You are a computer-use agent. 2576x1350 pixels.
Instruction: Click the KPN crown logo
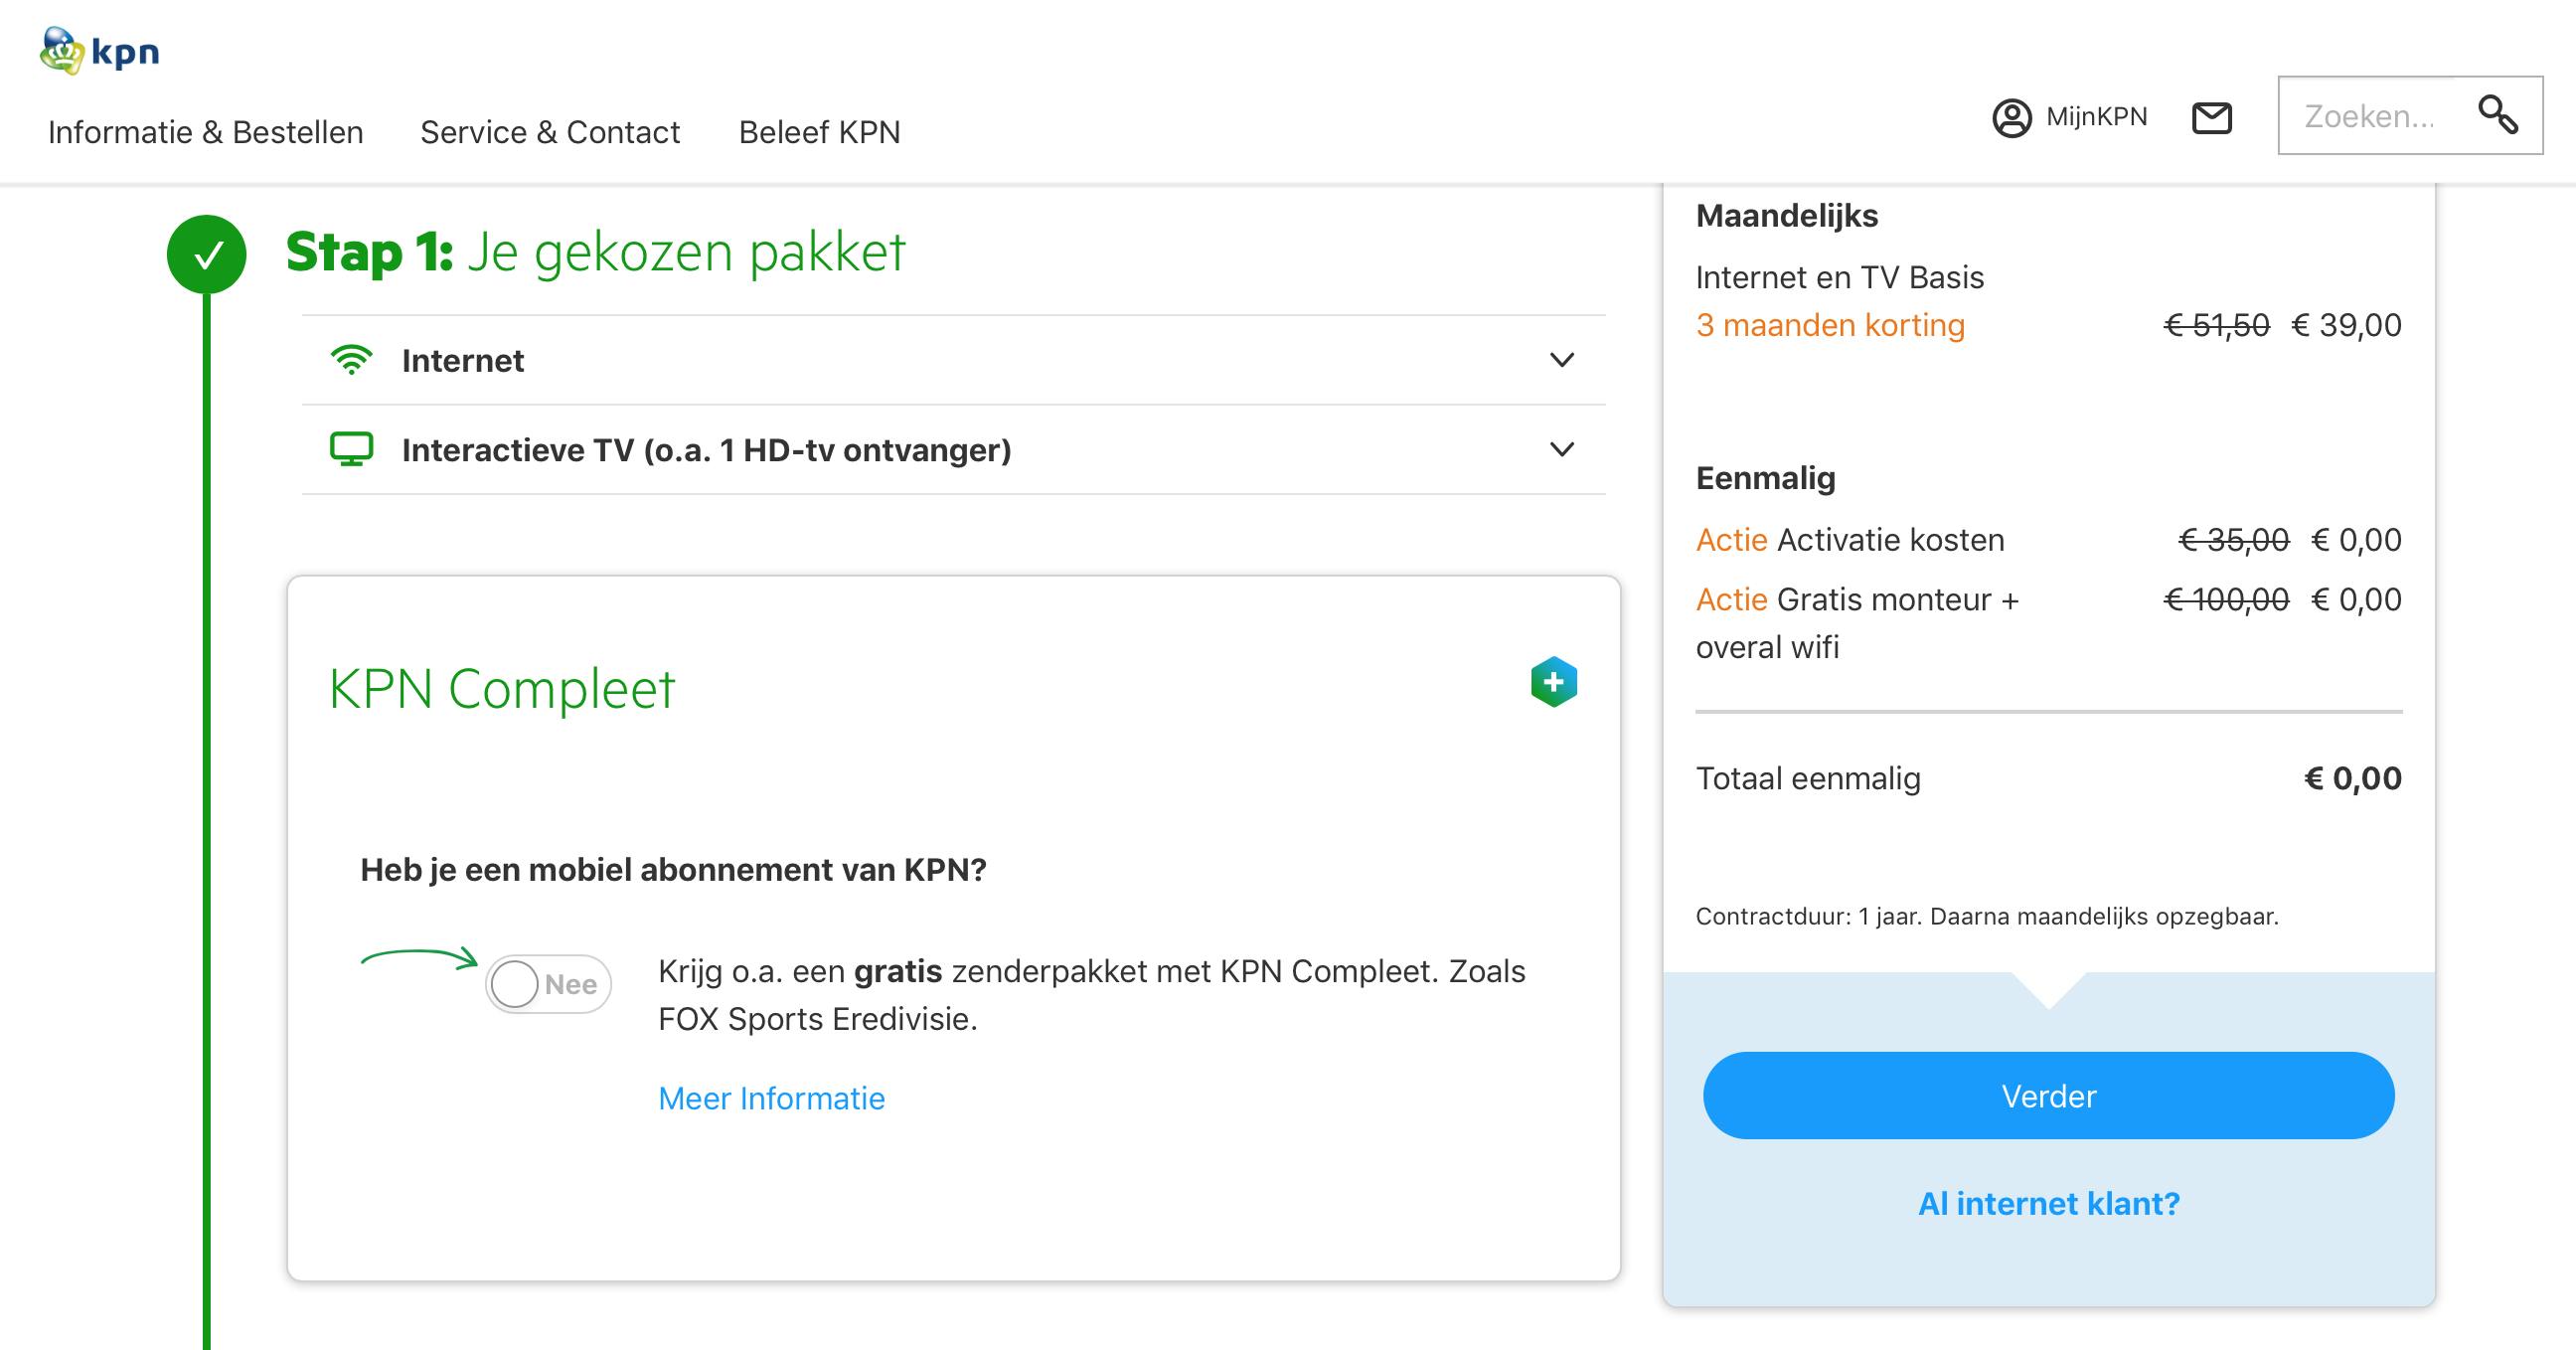(x=62, y=50)
